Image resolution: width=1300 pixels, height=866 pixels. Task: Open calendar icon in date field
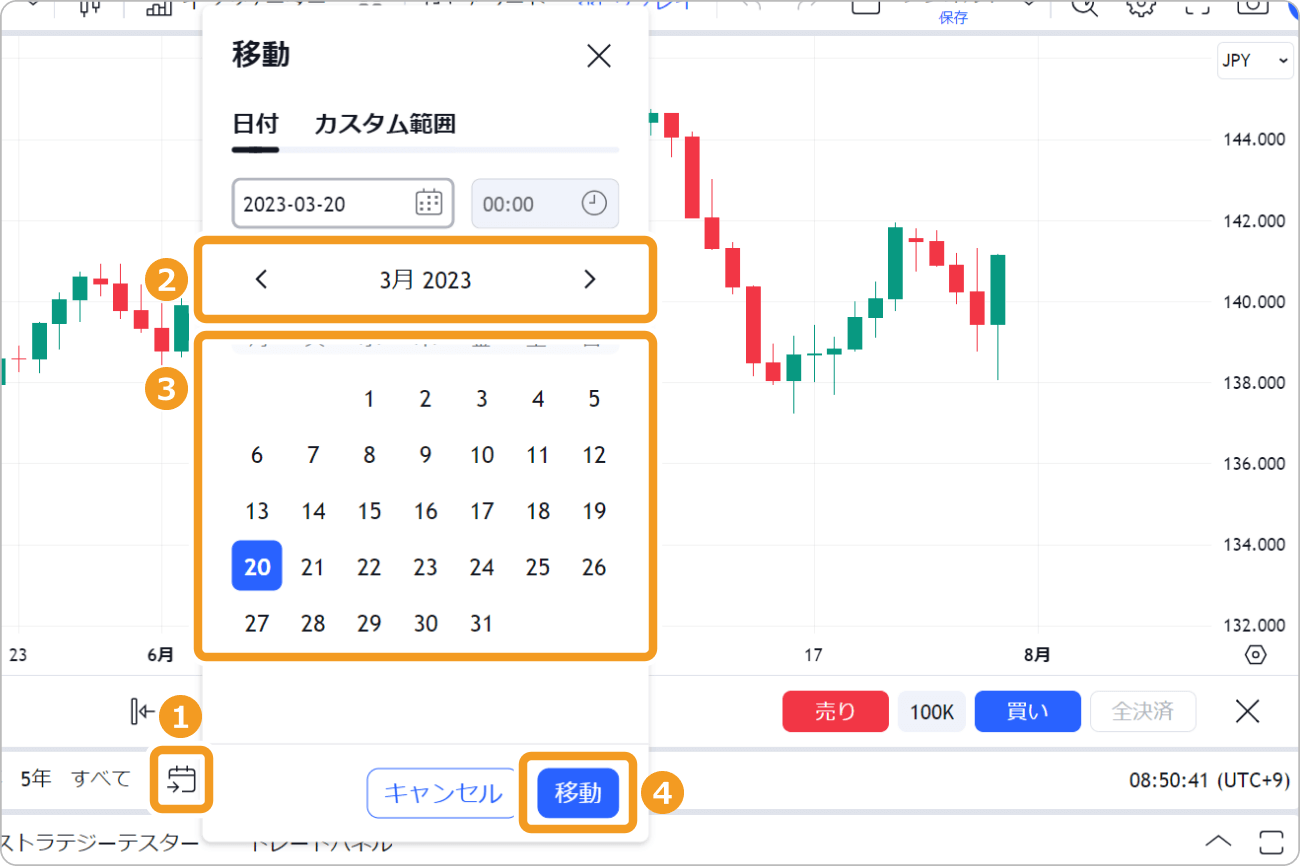click(x=428, y=203)
